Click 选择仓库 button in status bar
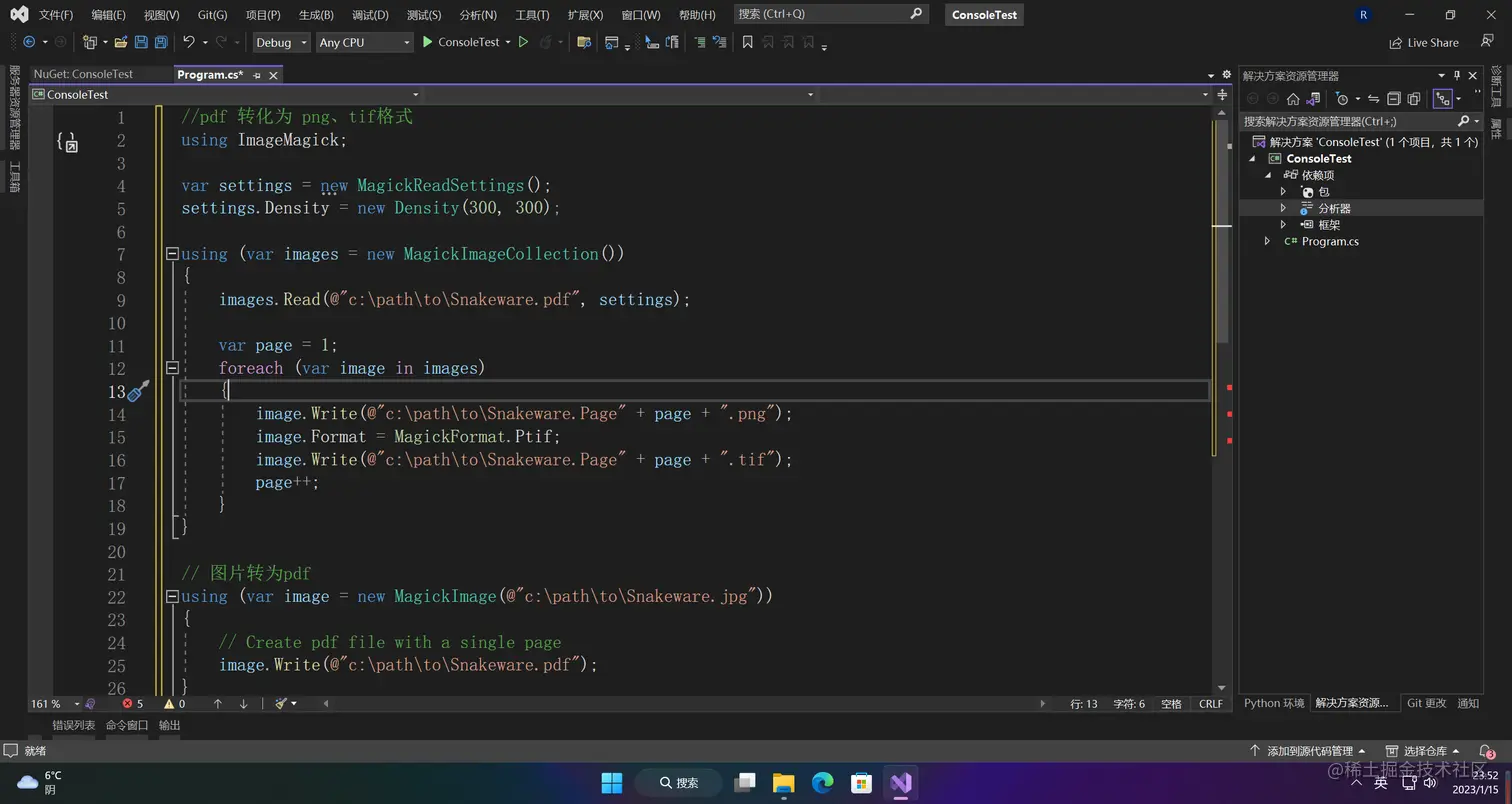Screen dimensions: 1512x804 click(1423, 751)
